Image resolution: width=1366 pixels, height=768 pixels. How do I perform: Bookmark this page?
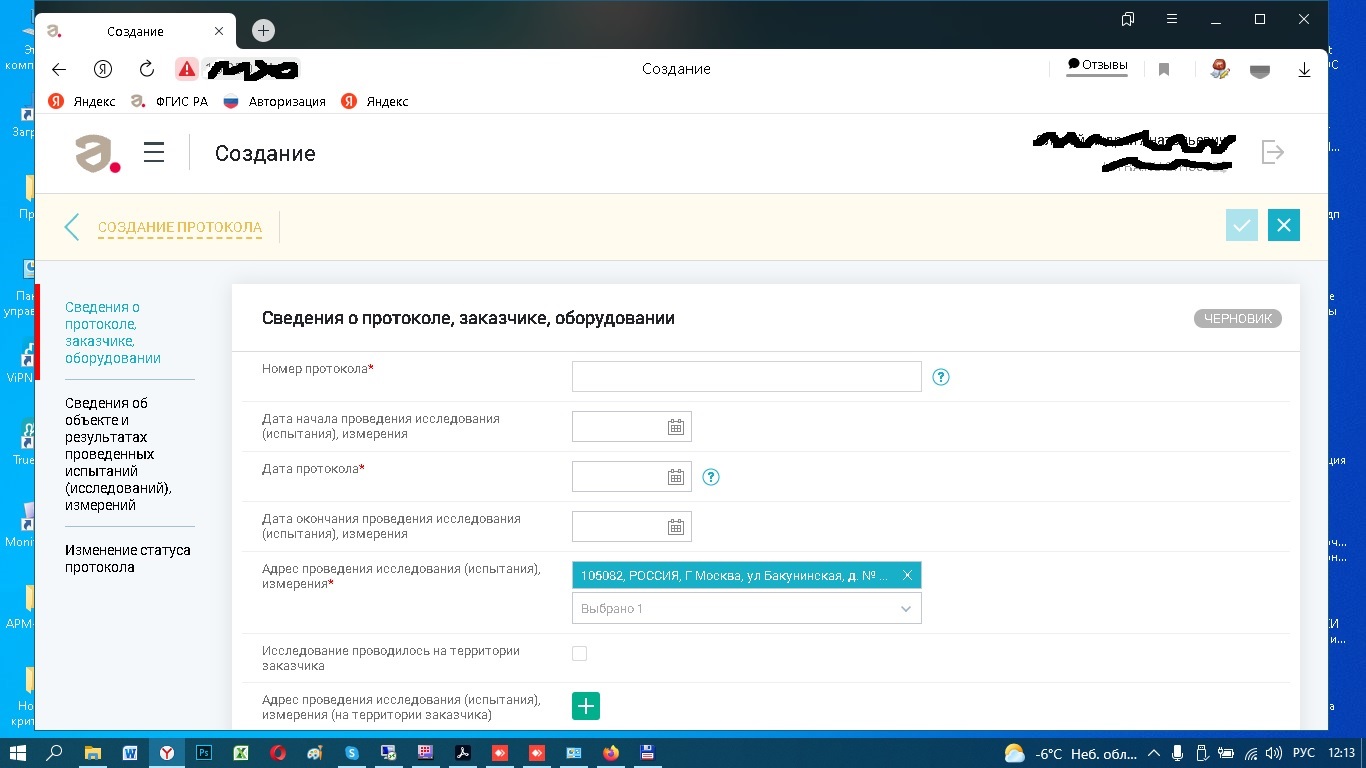click(1164, 70)
